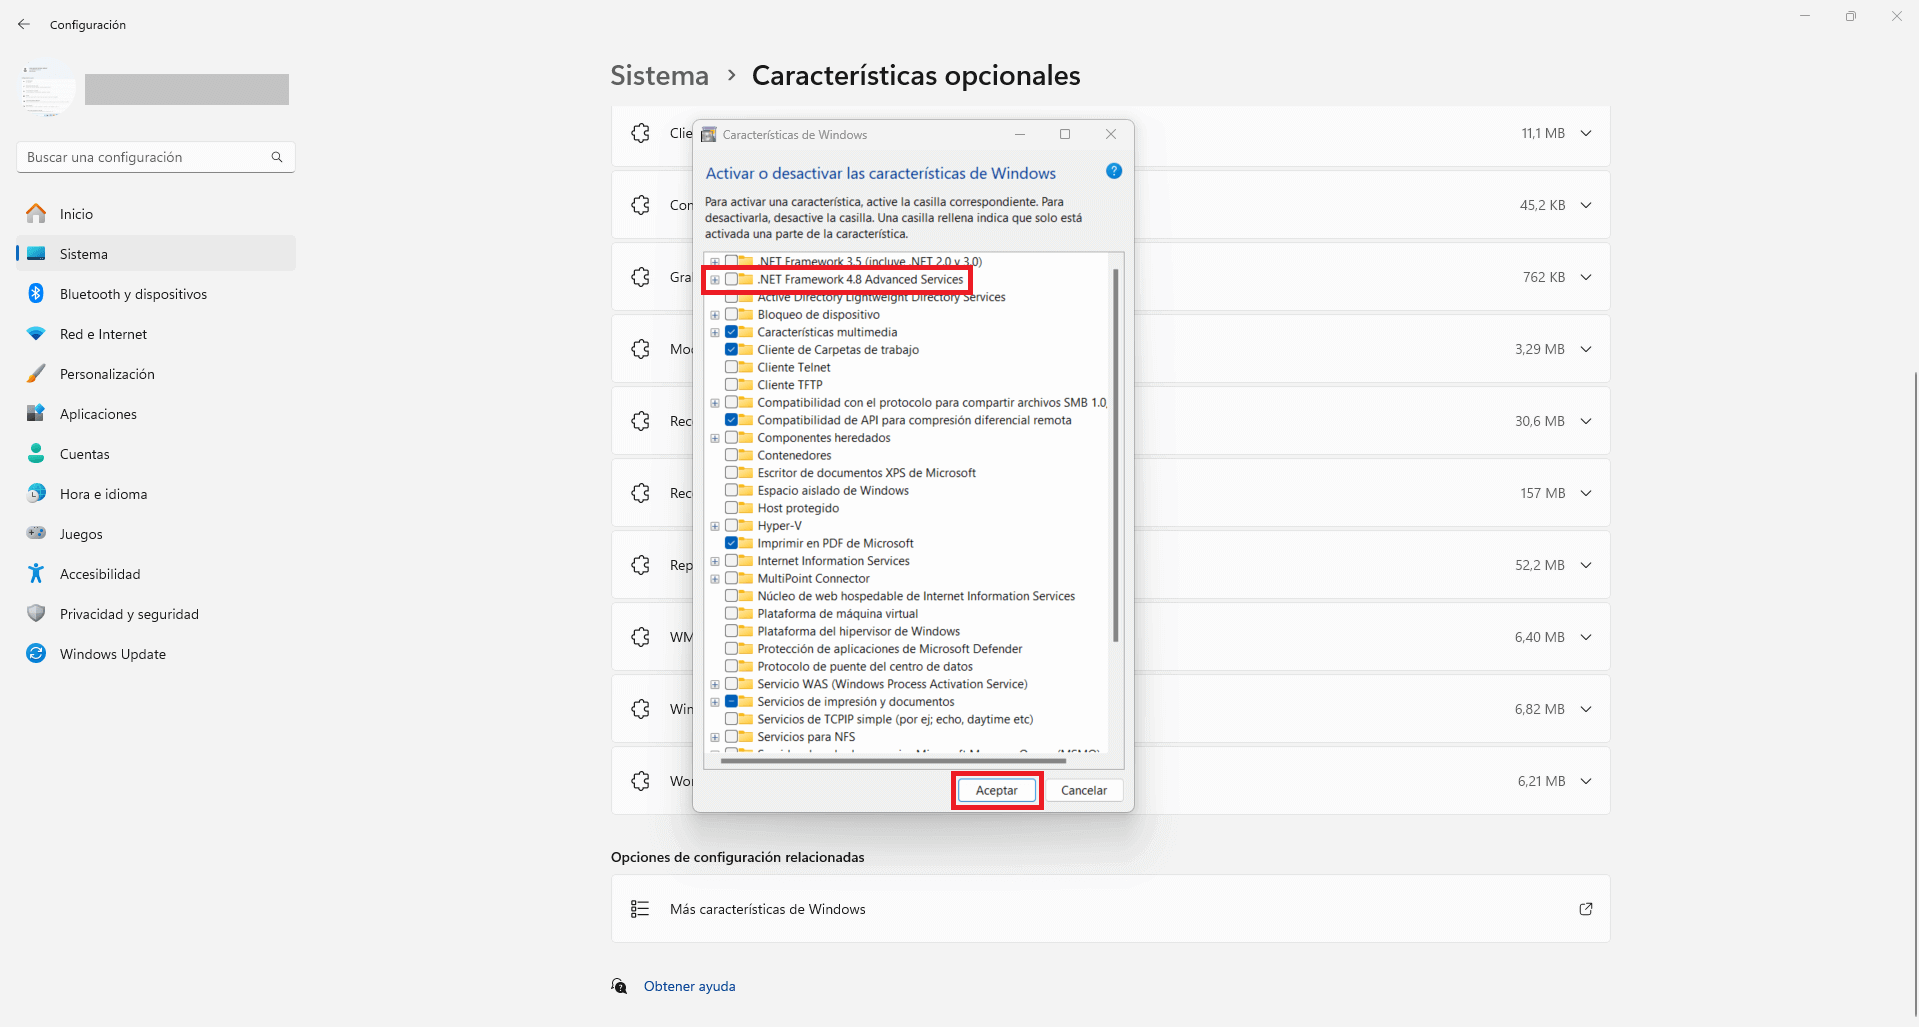Click the user profile avatar picture
Viewport: 1919px width, 1027px height.
coord(46,89)
